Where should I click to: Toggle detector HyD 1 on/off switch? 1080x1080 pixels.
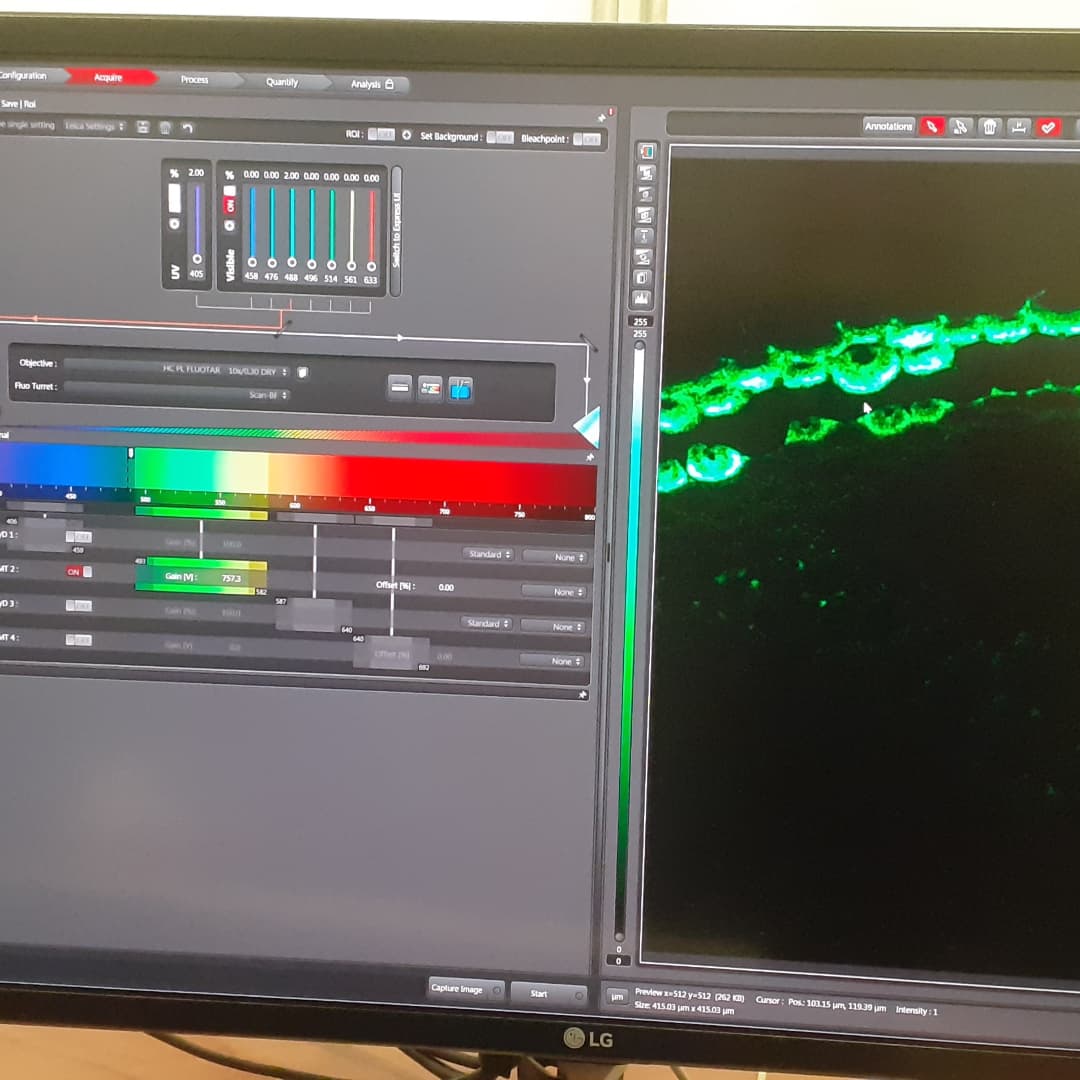(x=79, y=537)
